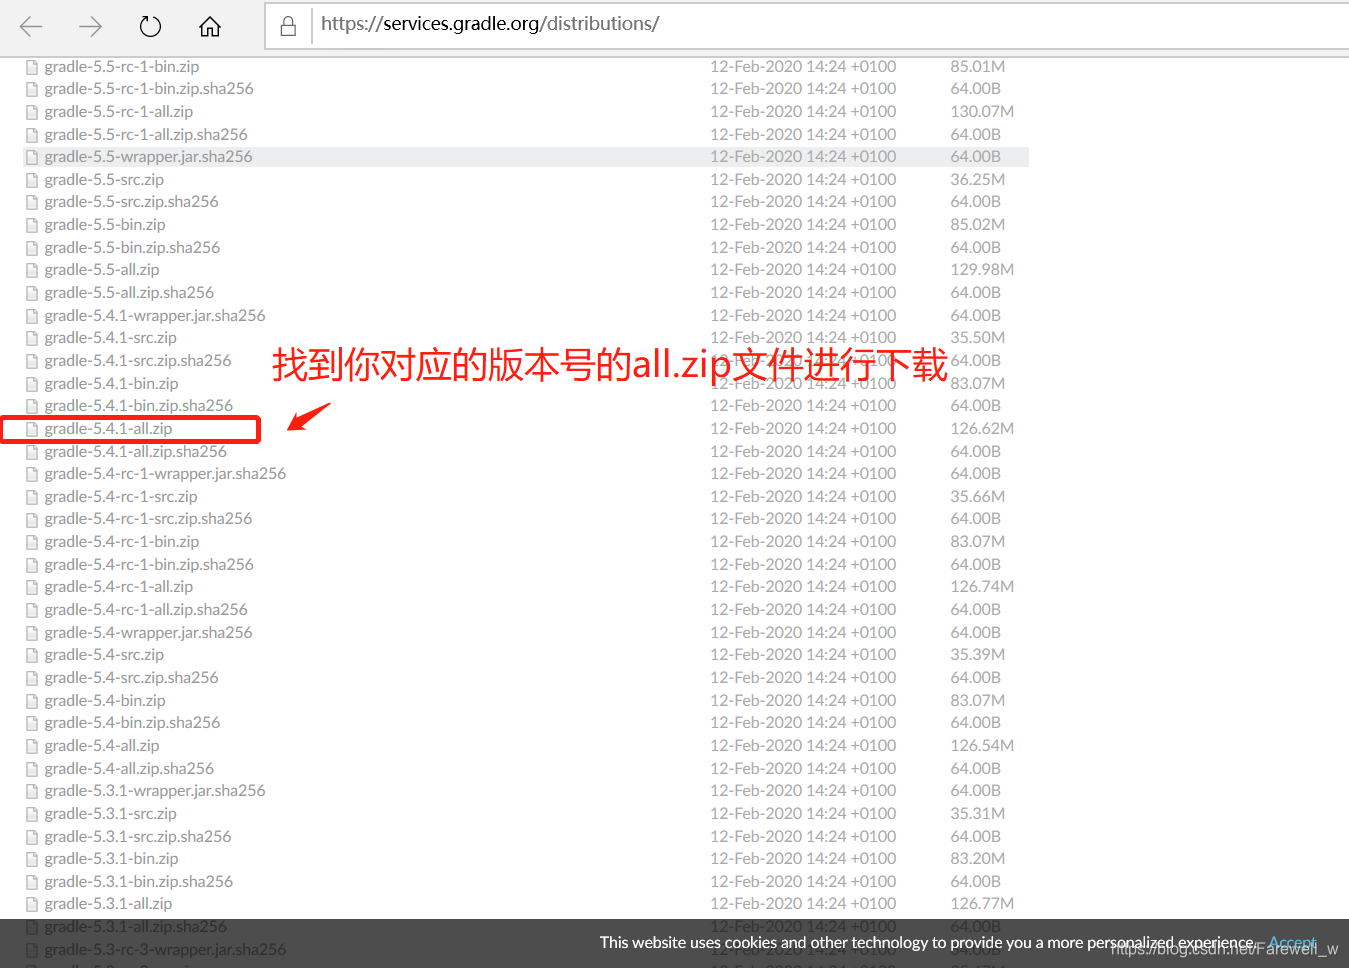Click file icon beside gradle-5.3.1-bin.zip

tap(32, 860)
